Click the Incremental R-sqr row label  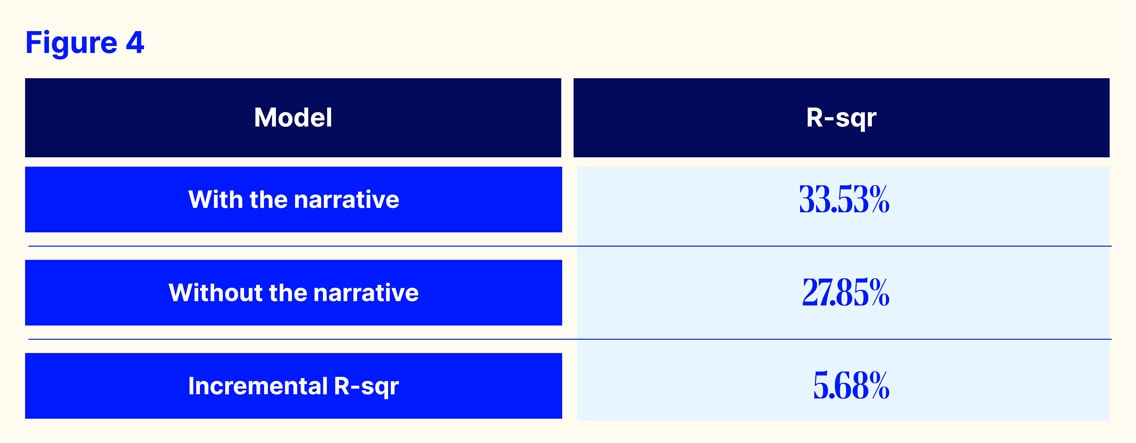[293, 386]
